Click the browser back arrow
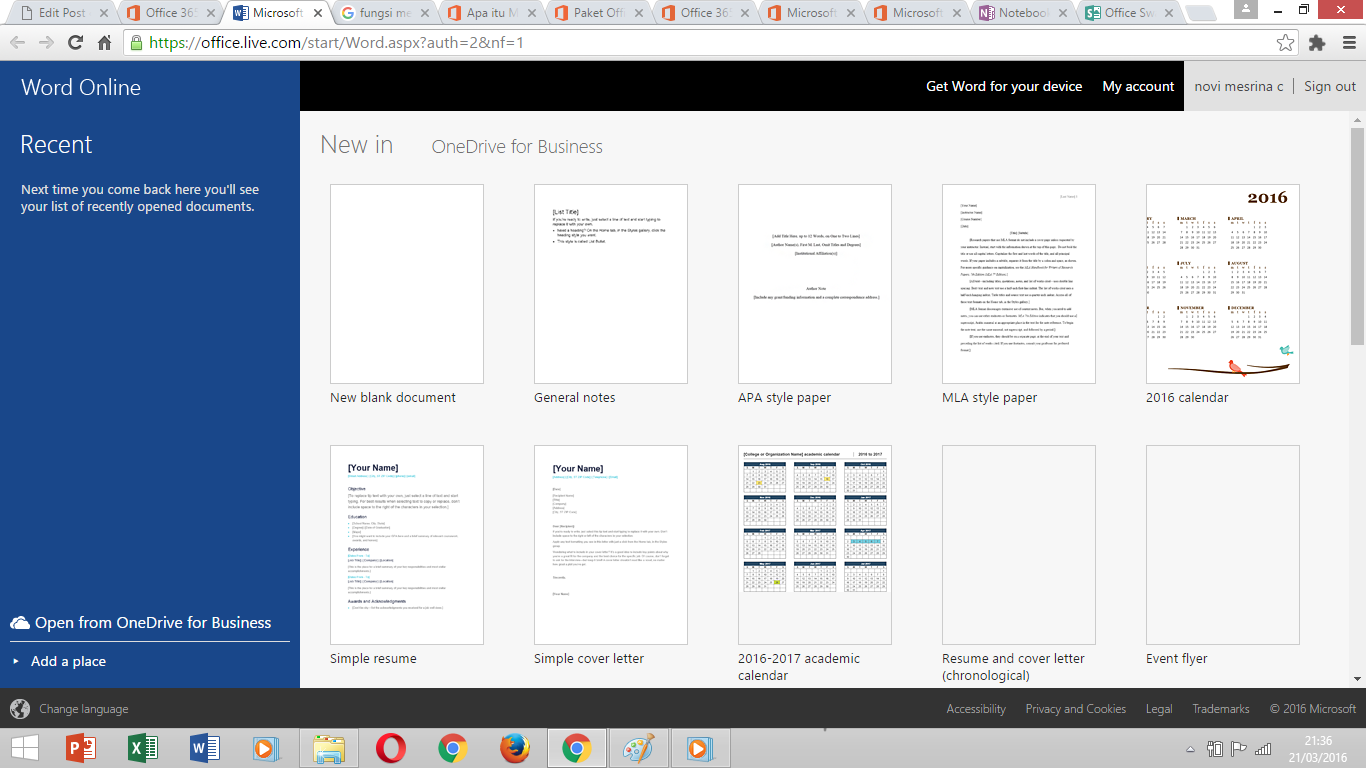The width and height of the screenshot is (1366, 768). 18,43
